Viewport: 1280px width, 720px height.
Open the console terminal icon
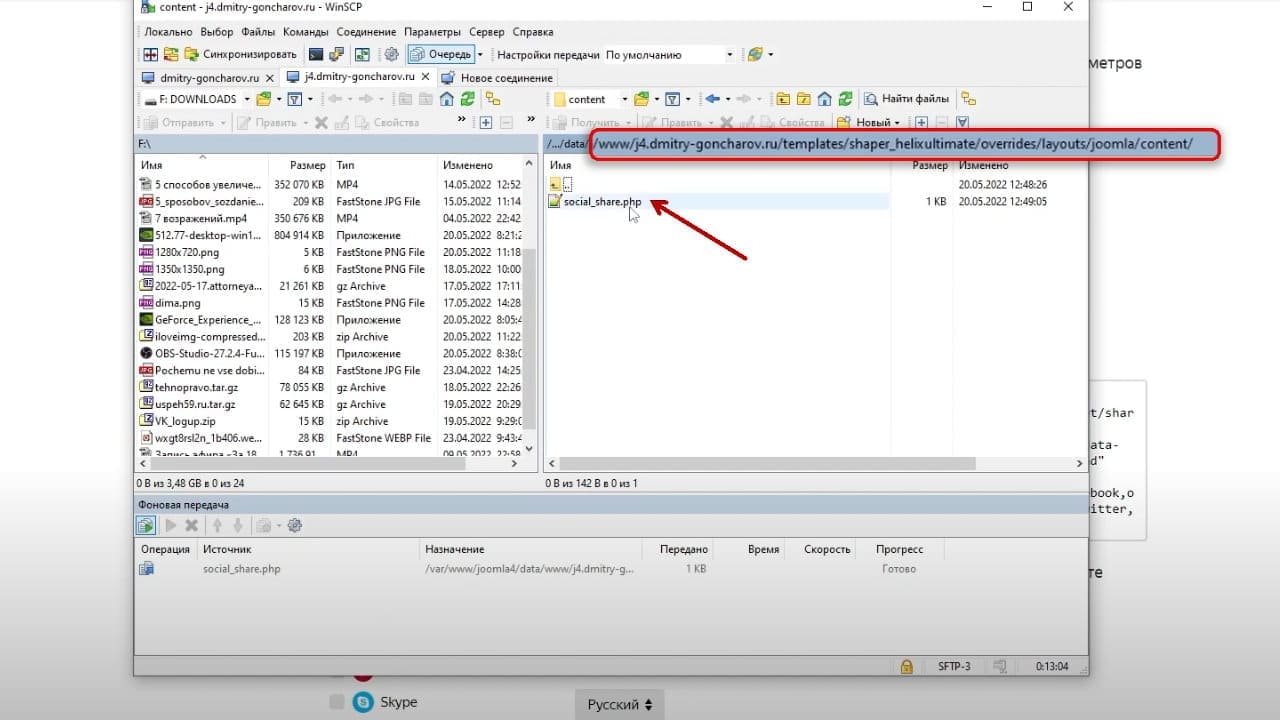coord(316,55)
